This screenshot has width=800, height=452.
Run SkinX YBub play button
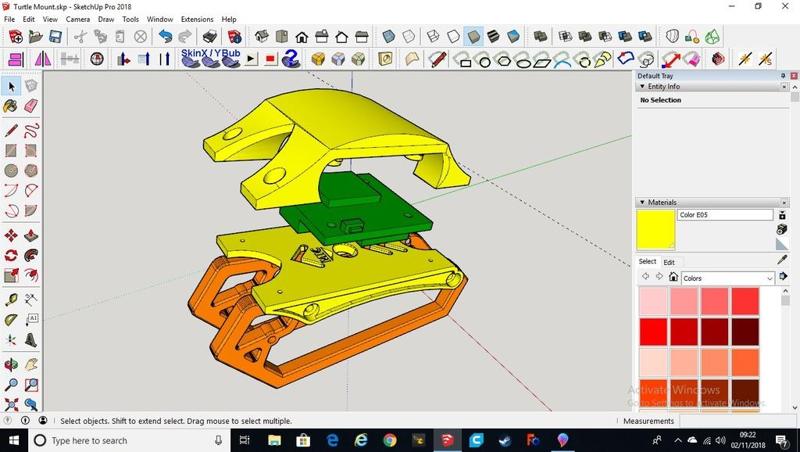pyautogui.click(x=251, y=59)
